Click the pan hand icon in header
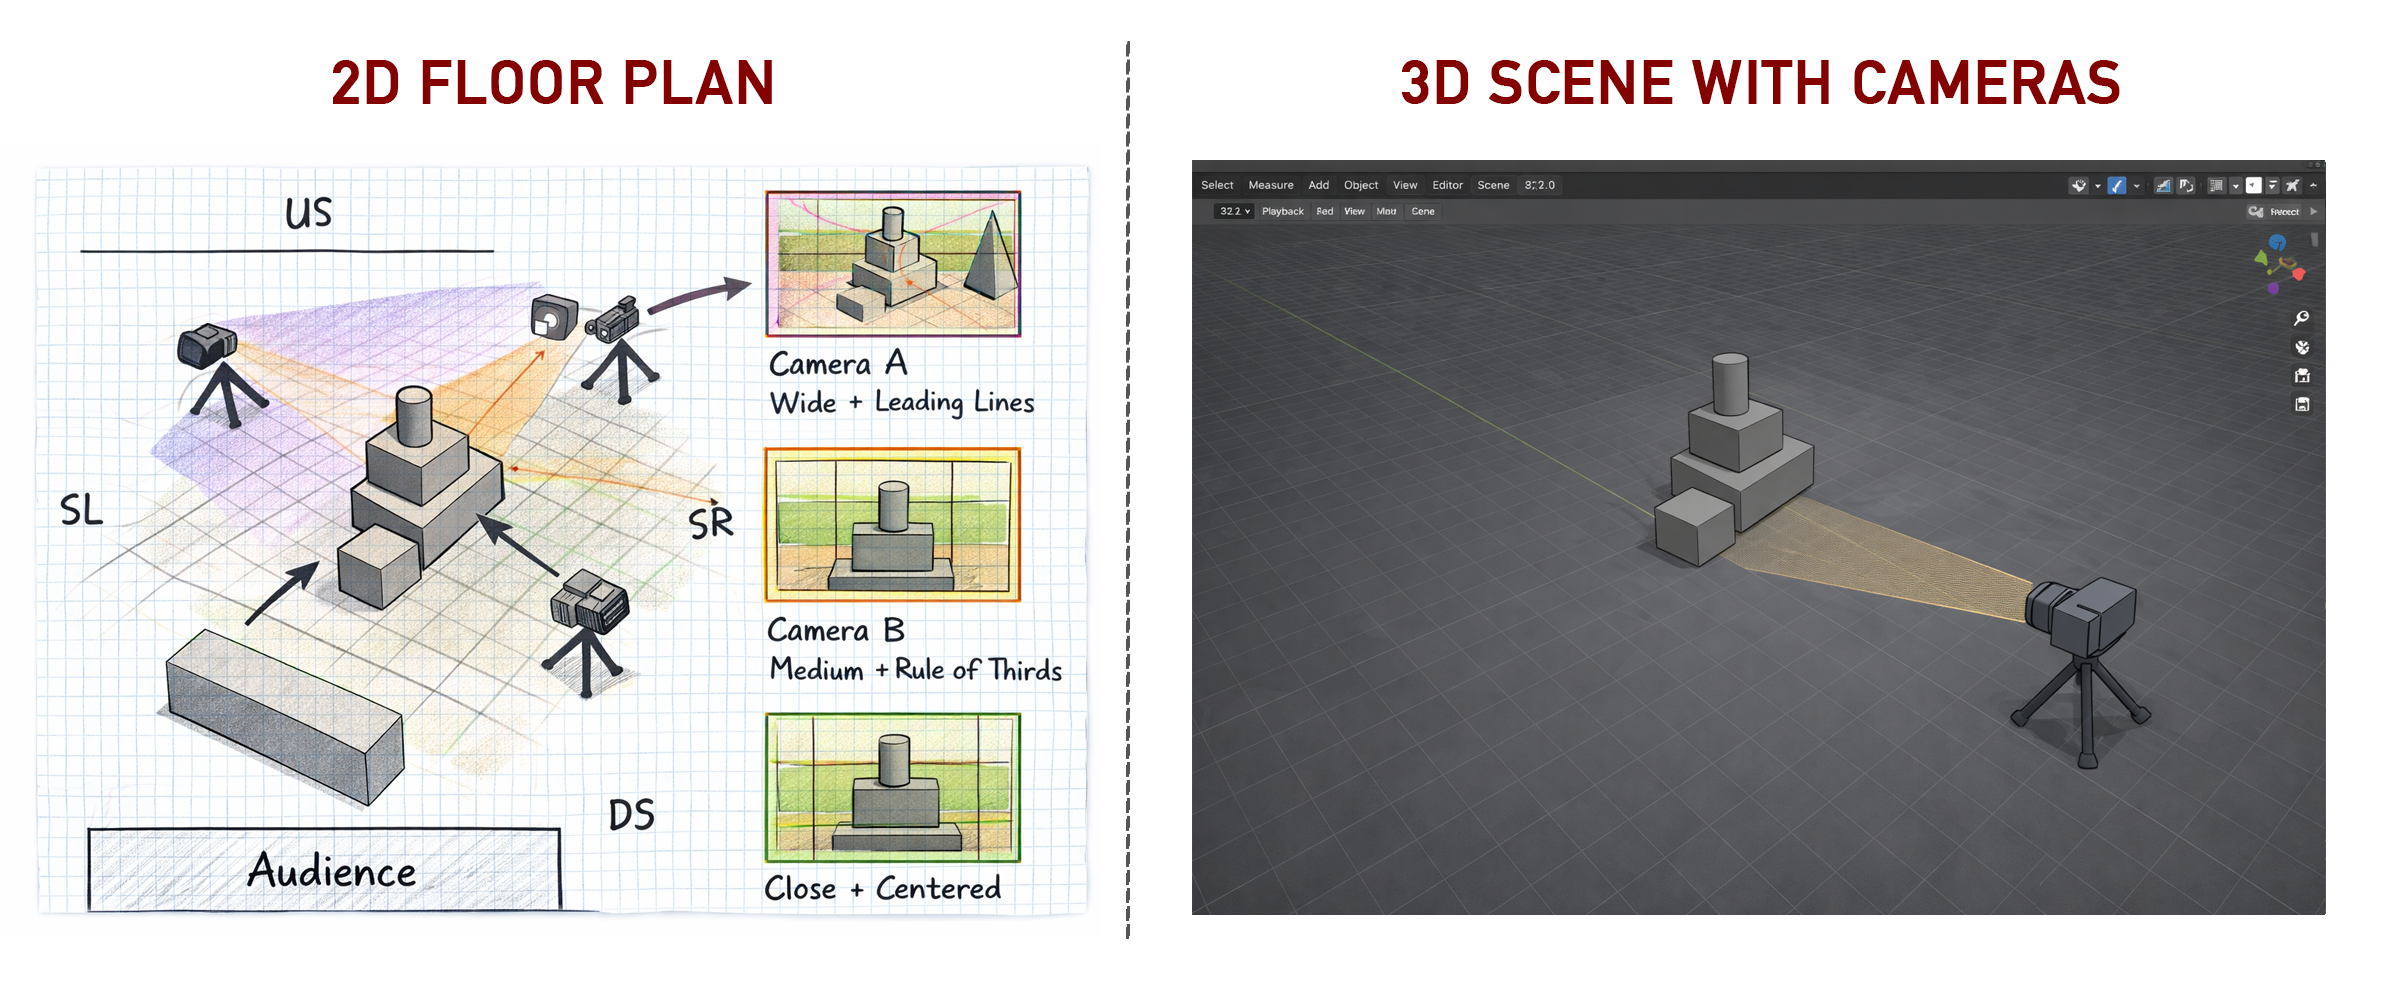The height and width of the screenshot is (999, 2384). click(x=2079, y=185)
